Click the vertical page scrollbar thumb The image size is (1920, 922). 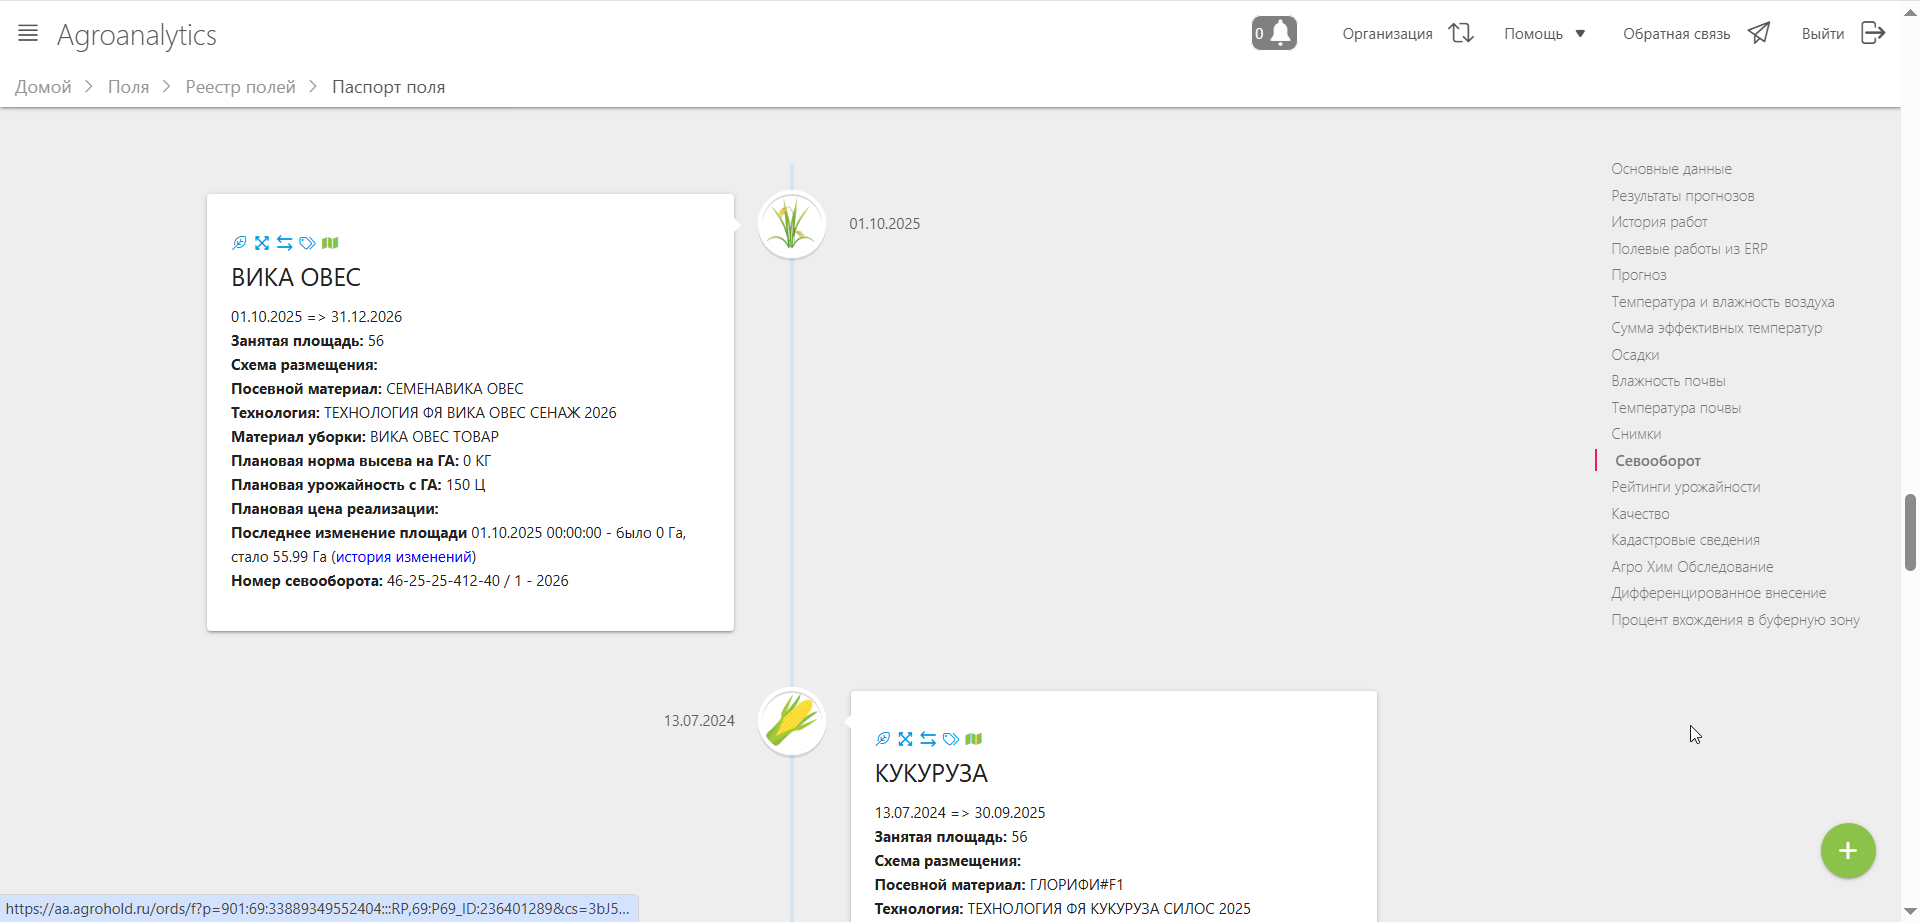pos(1910,532)
